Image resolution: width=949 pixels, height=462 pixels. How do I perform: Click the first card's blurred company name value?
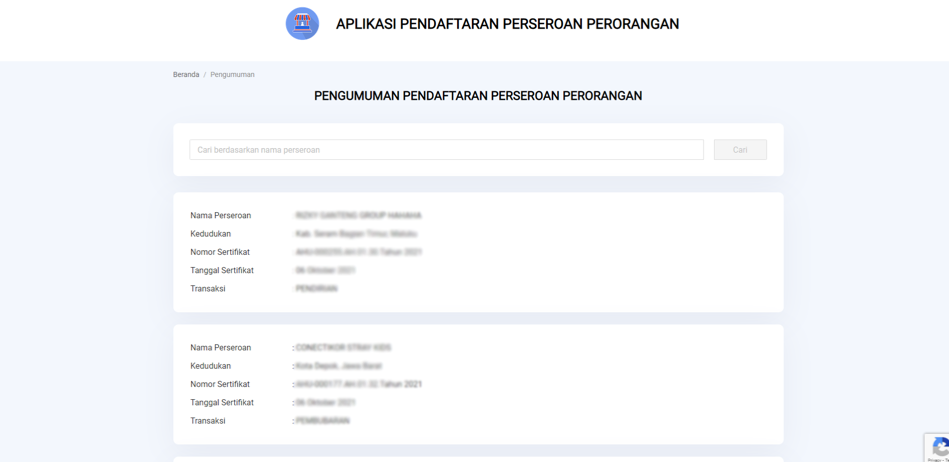[358, 216]
